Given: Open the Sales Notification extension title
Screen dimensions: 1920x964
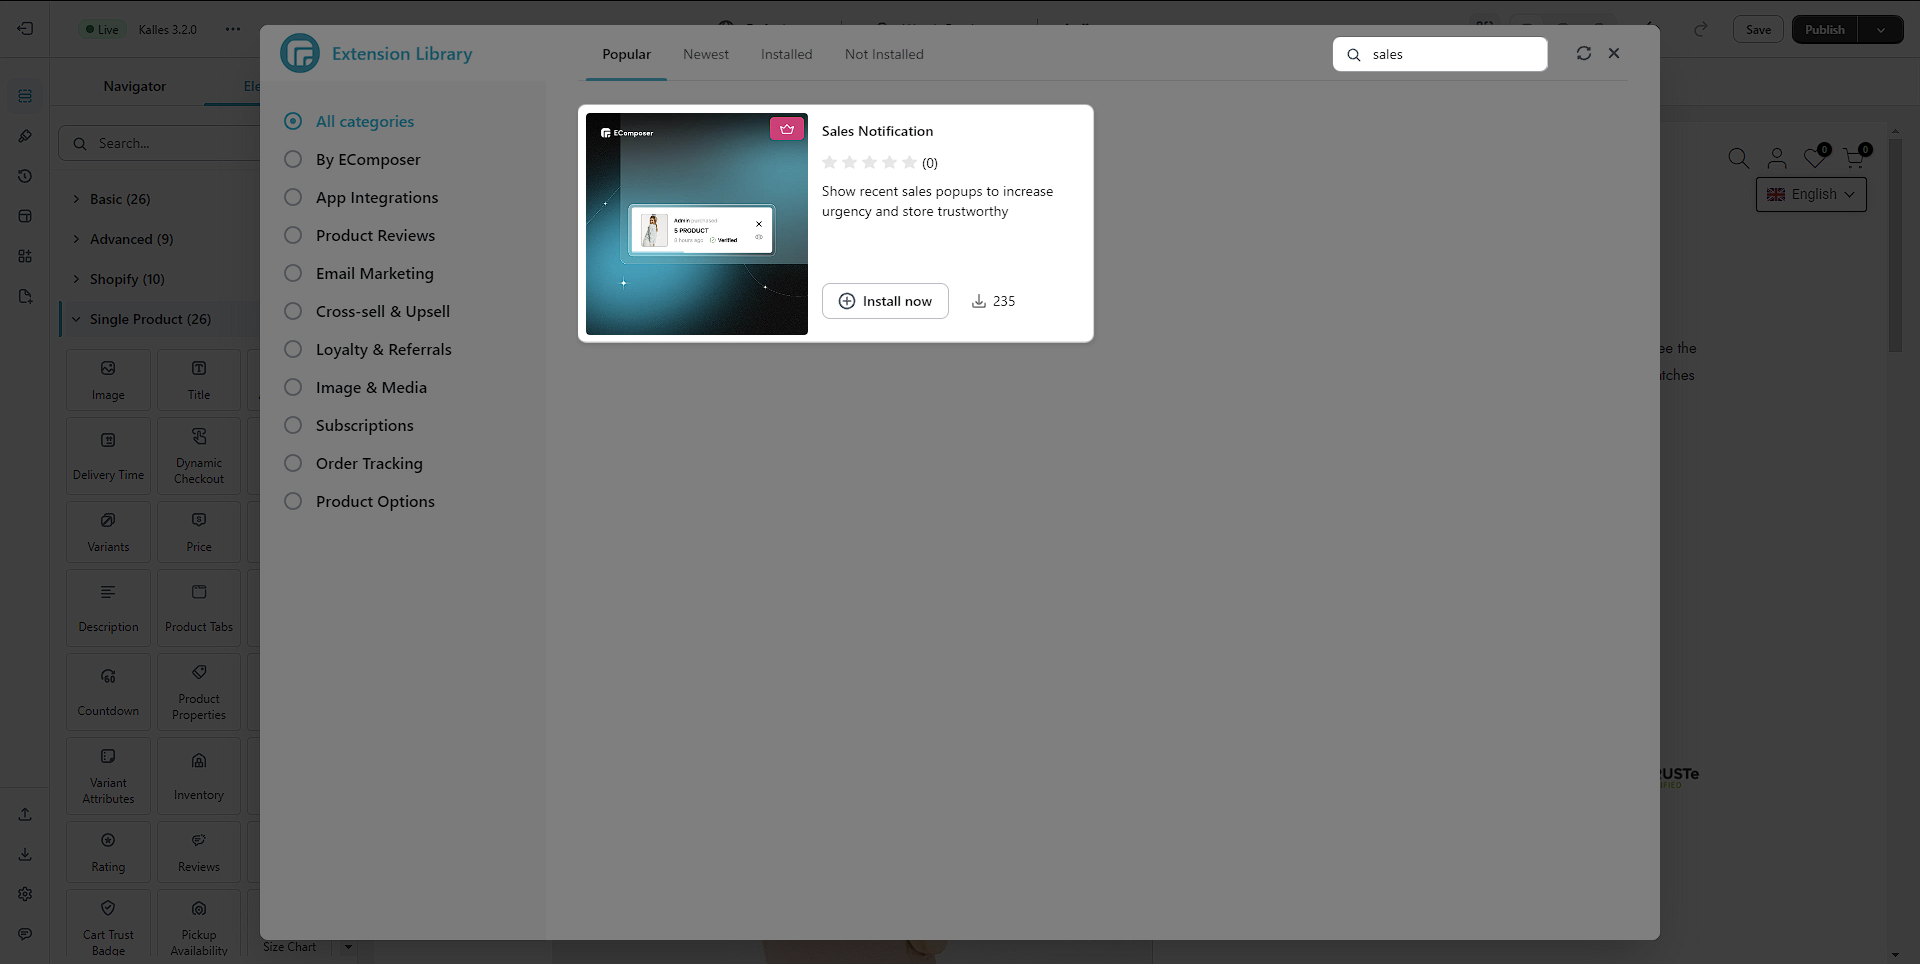Looking at the screenshot, I should (x=877, y=131).
